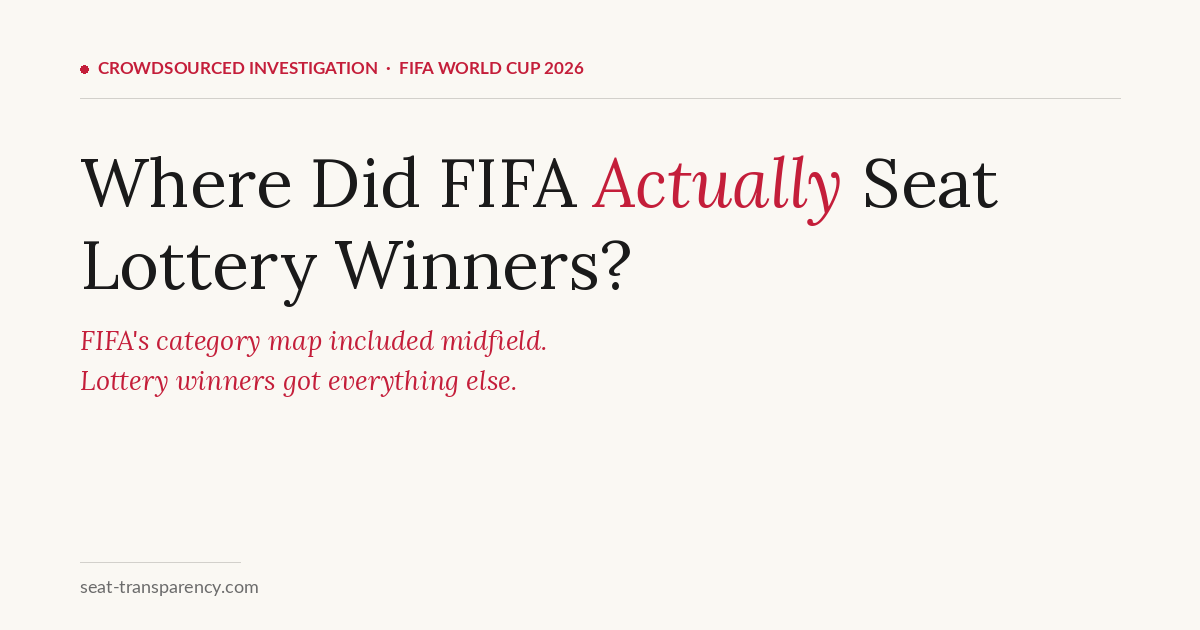Click the small dot separator between header tags
The height and width of the screenshot is (630, 1200).
coord(388,69)
